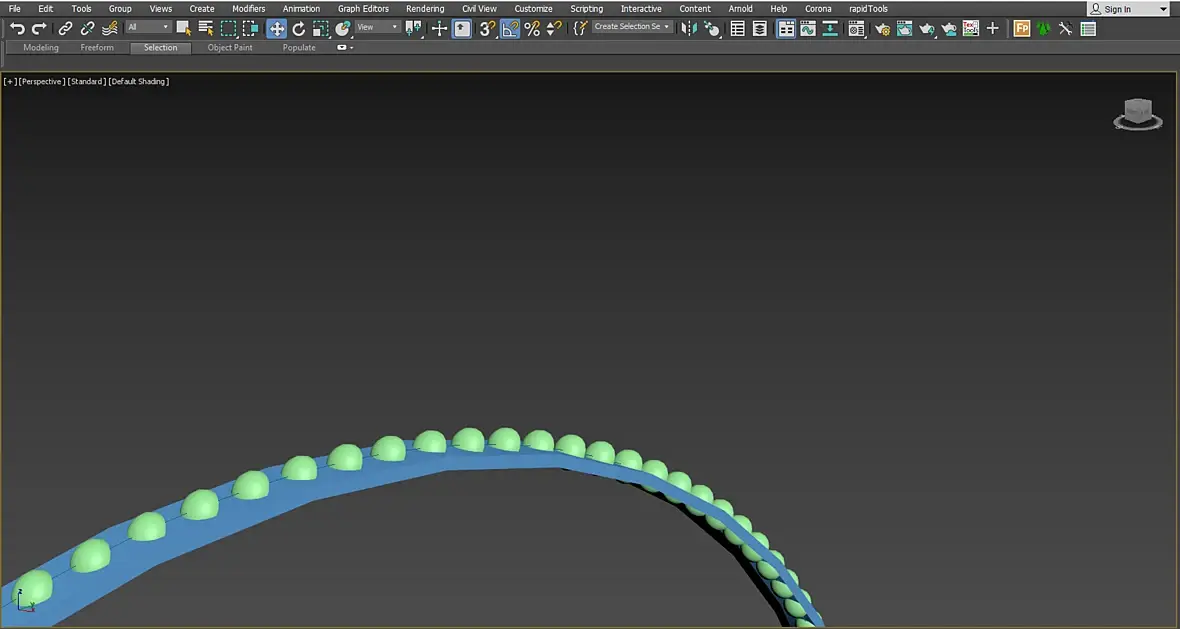Viewport: 1180px width, 629px height.
Task: Open Render Setup teapot icon
Action: pyautogui.click(x=882, y=29)
